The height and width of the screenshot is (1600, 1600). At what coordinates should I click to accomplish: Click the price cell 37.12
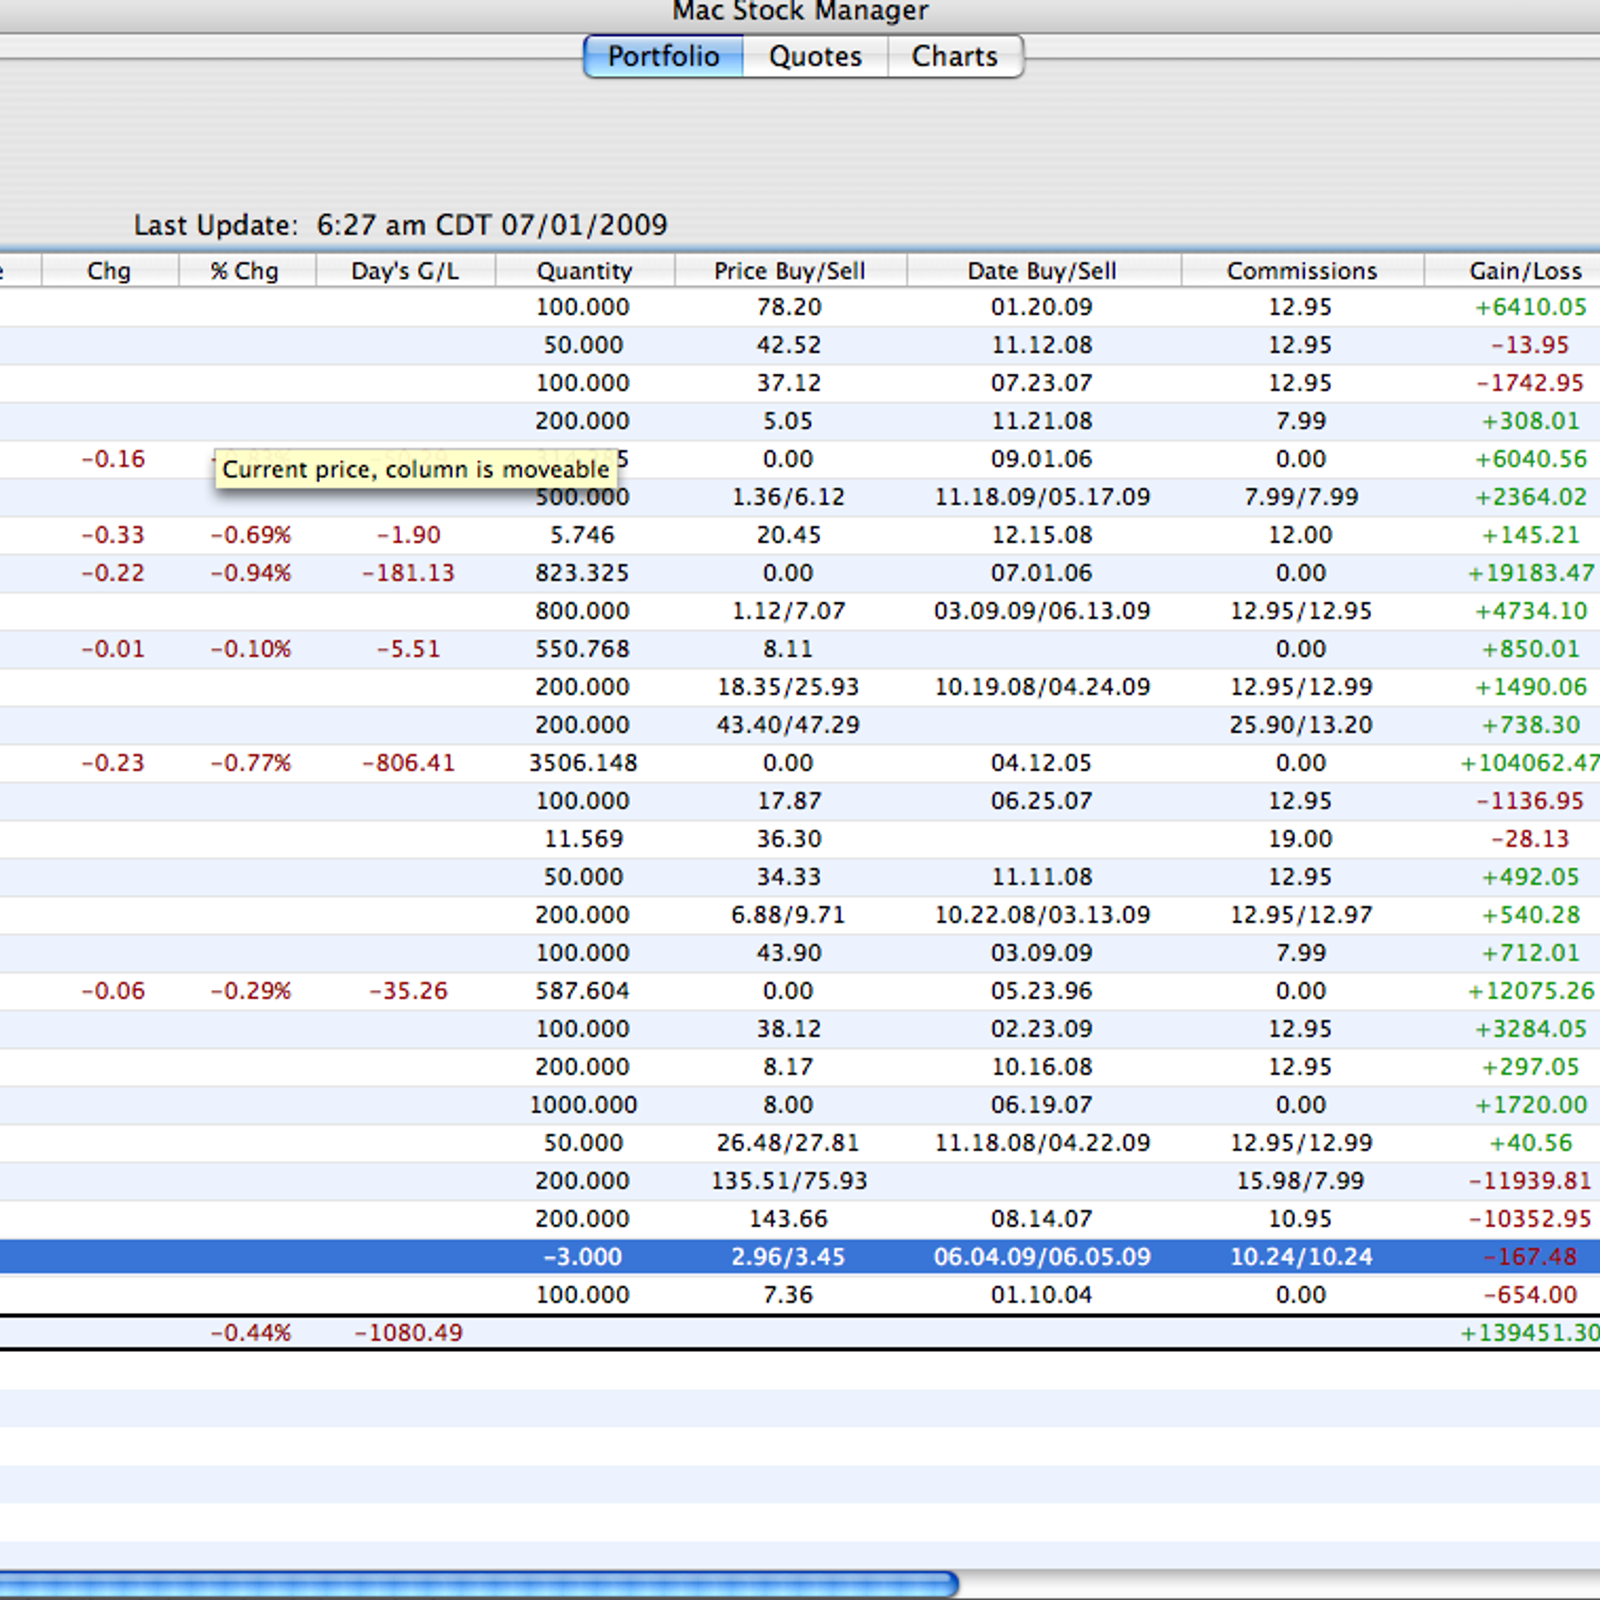[x=789, y=383]
